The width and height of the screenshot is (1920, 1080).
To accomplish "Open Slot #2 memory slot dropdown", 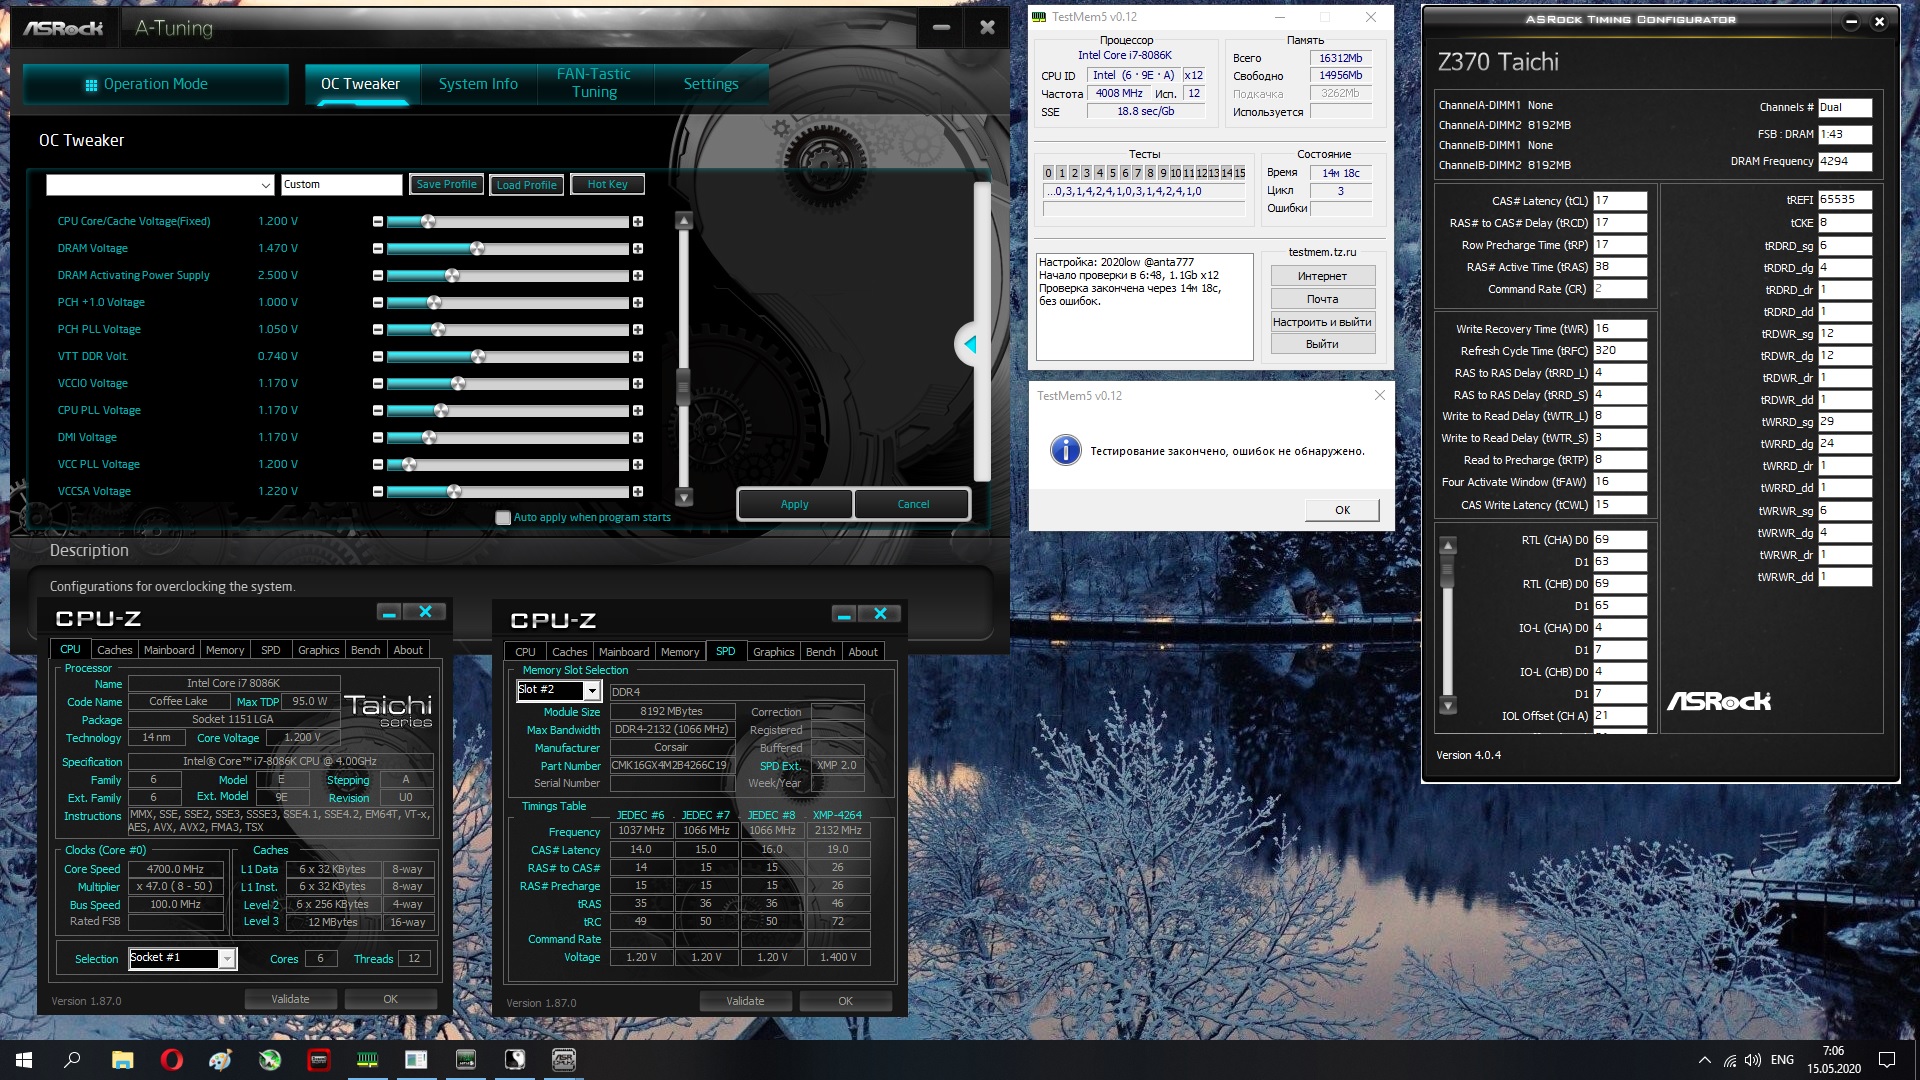I will pyautogui.click(x=592, y=690).
